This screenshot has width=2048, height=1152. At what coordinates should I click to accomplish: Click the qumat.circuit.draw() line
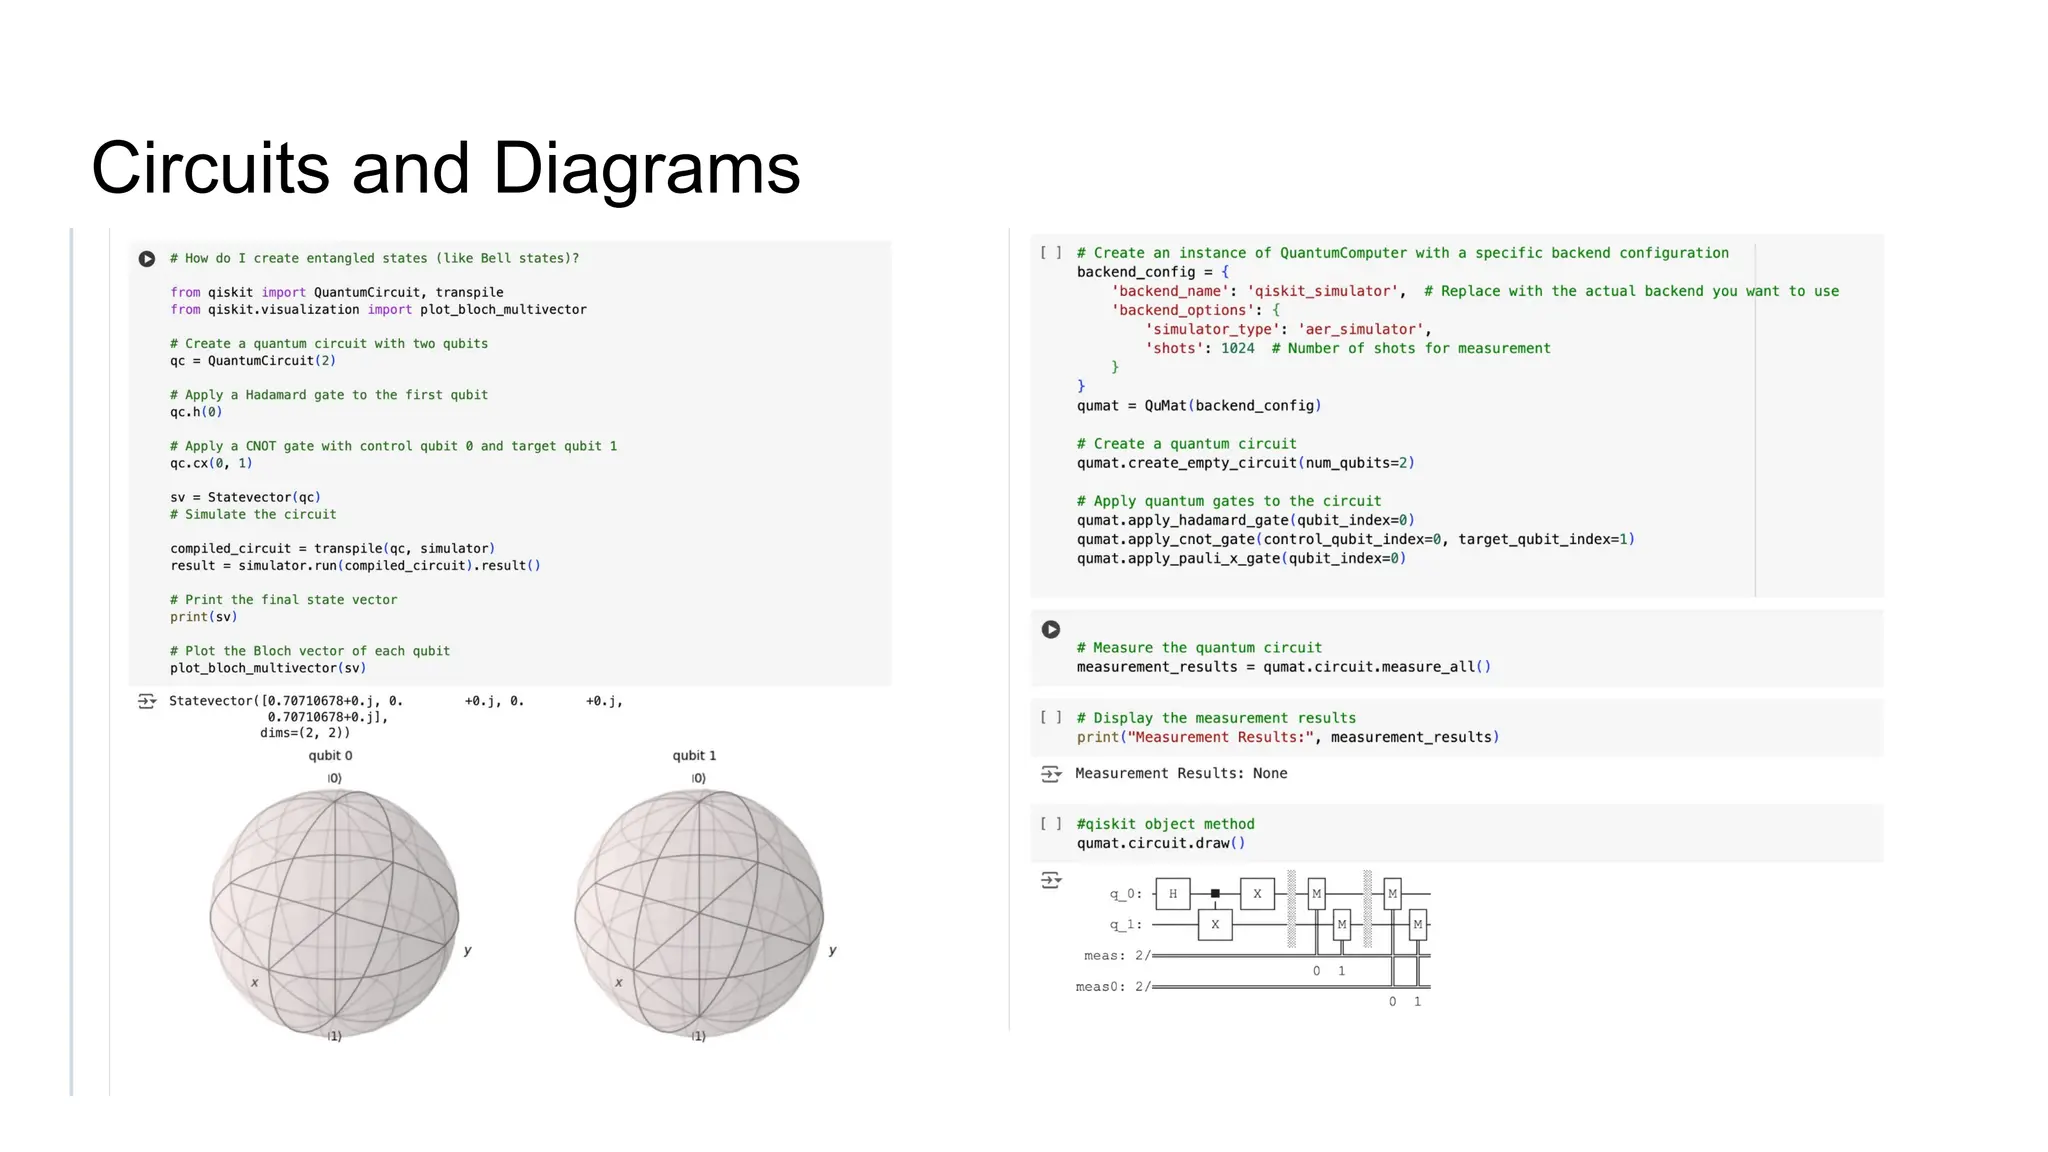coord(1161,843)
